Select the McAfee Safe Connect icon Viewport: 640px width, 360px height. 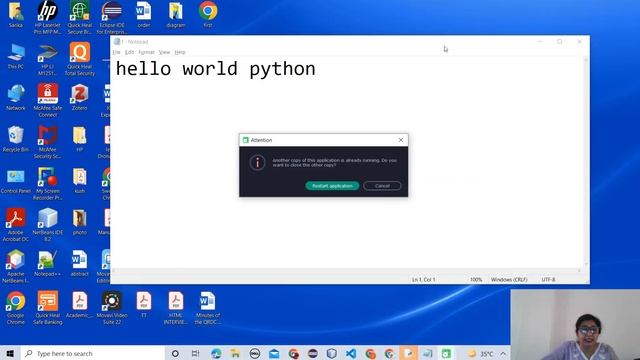click(x=47, y=101)
